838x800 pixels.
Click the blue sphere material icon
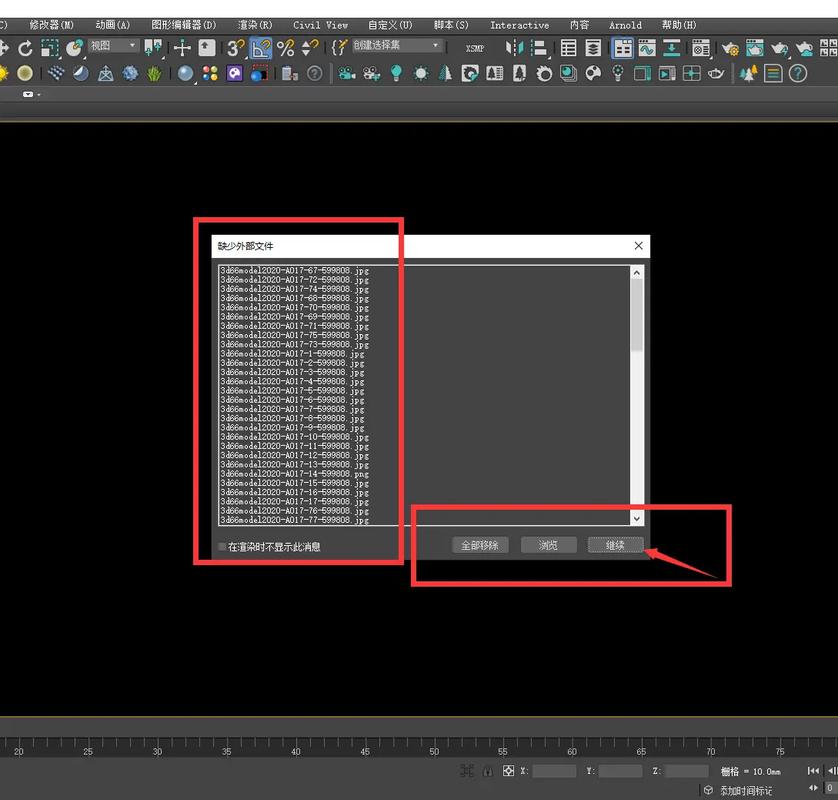coord(185,73)
